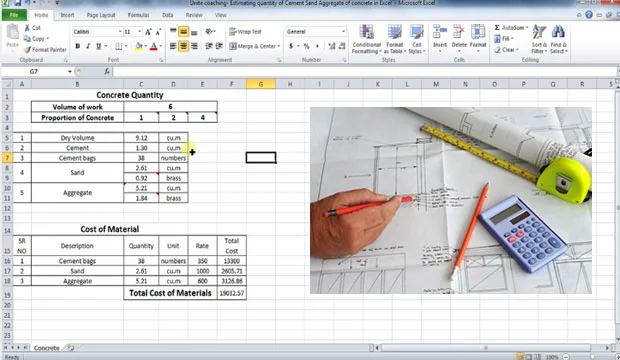
Task: Click the Insert function fx icon
Action: tap(107, 71)
